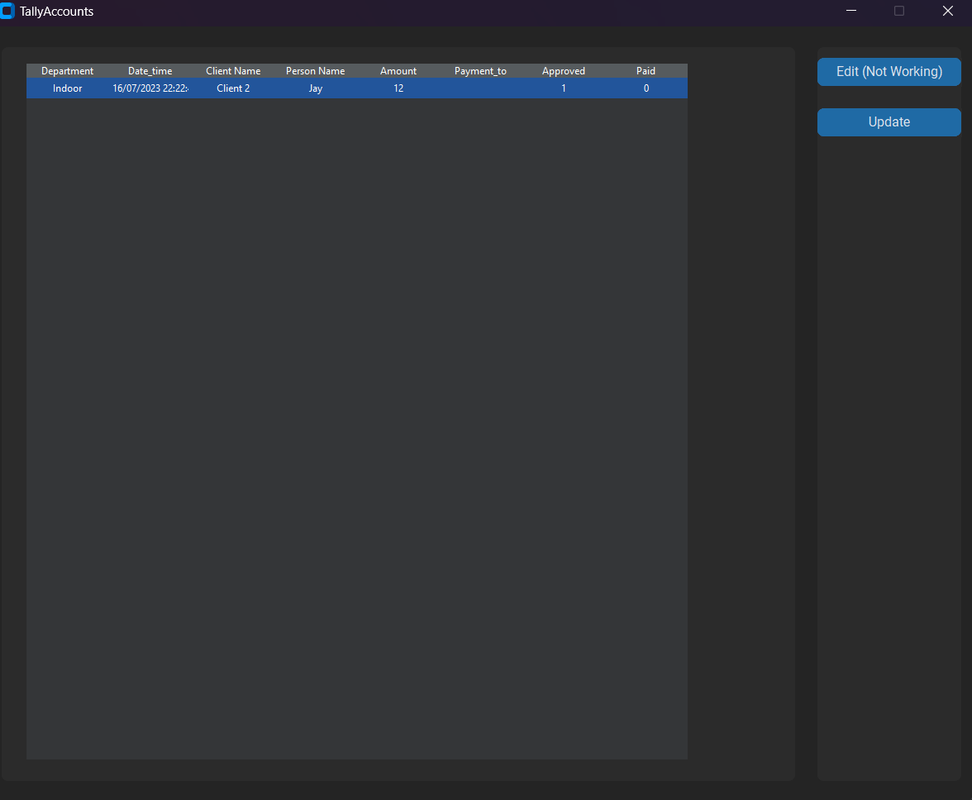Image resolution: width=972 pixels, height=800 pixels.
Task: Click the Amount column header
Action: (398, 71)
